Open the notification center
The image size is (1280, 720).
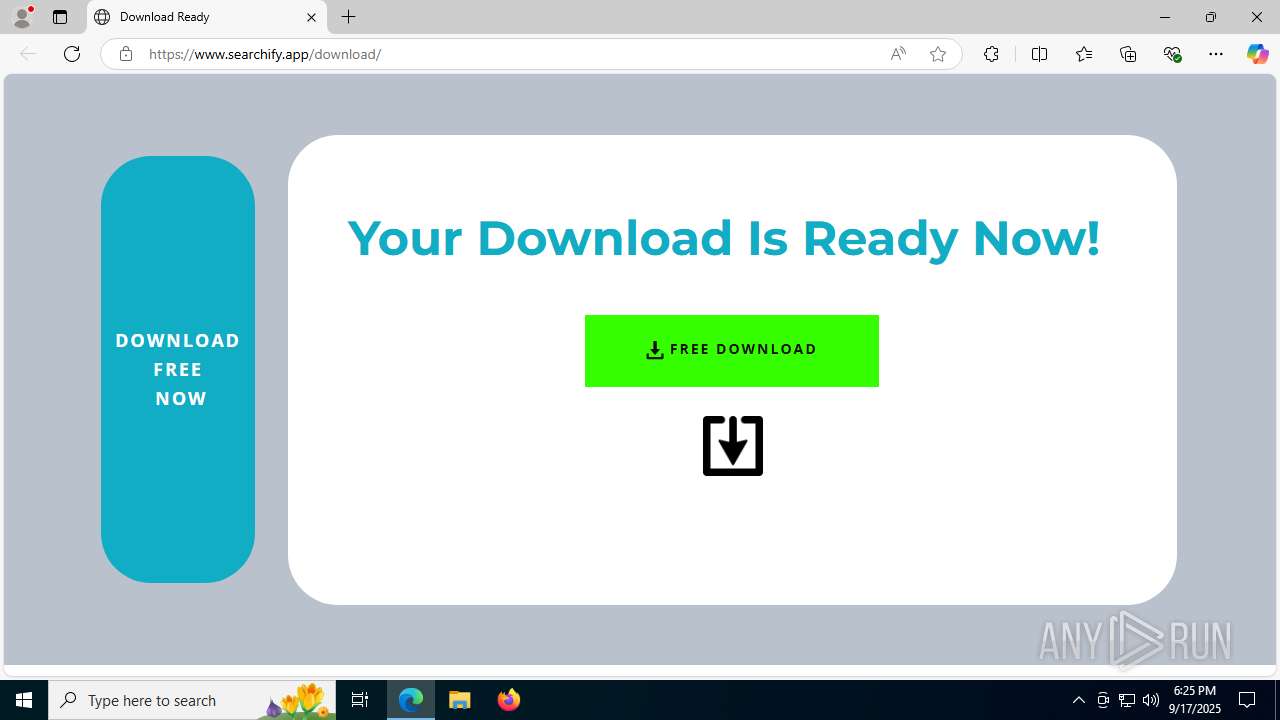[1248, 700]
